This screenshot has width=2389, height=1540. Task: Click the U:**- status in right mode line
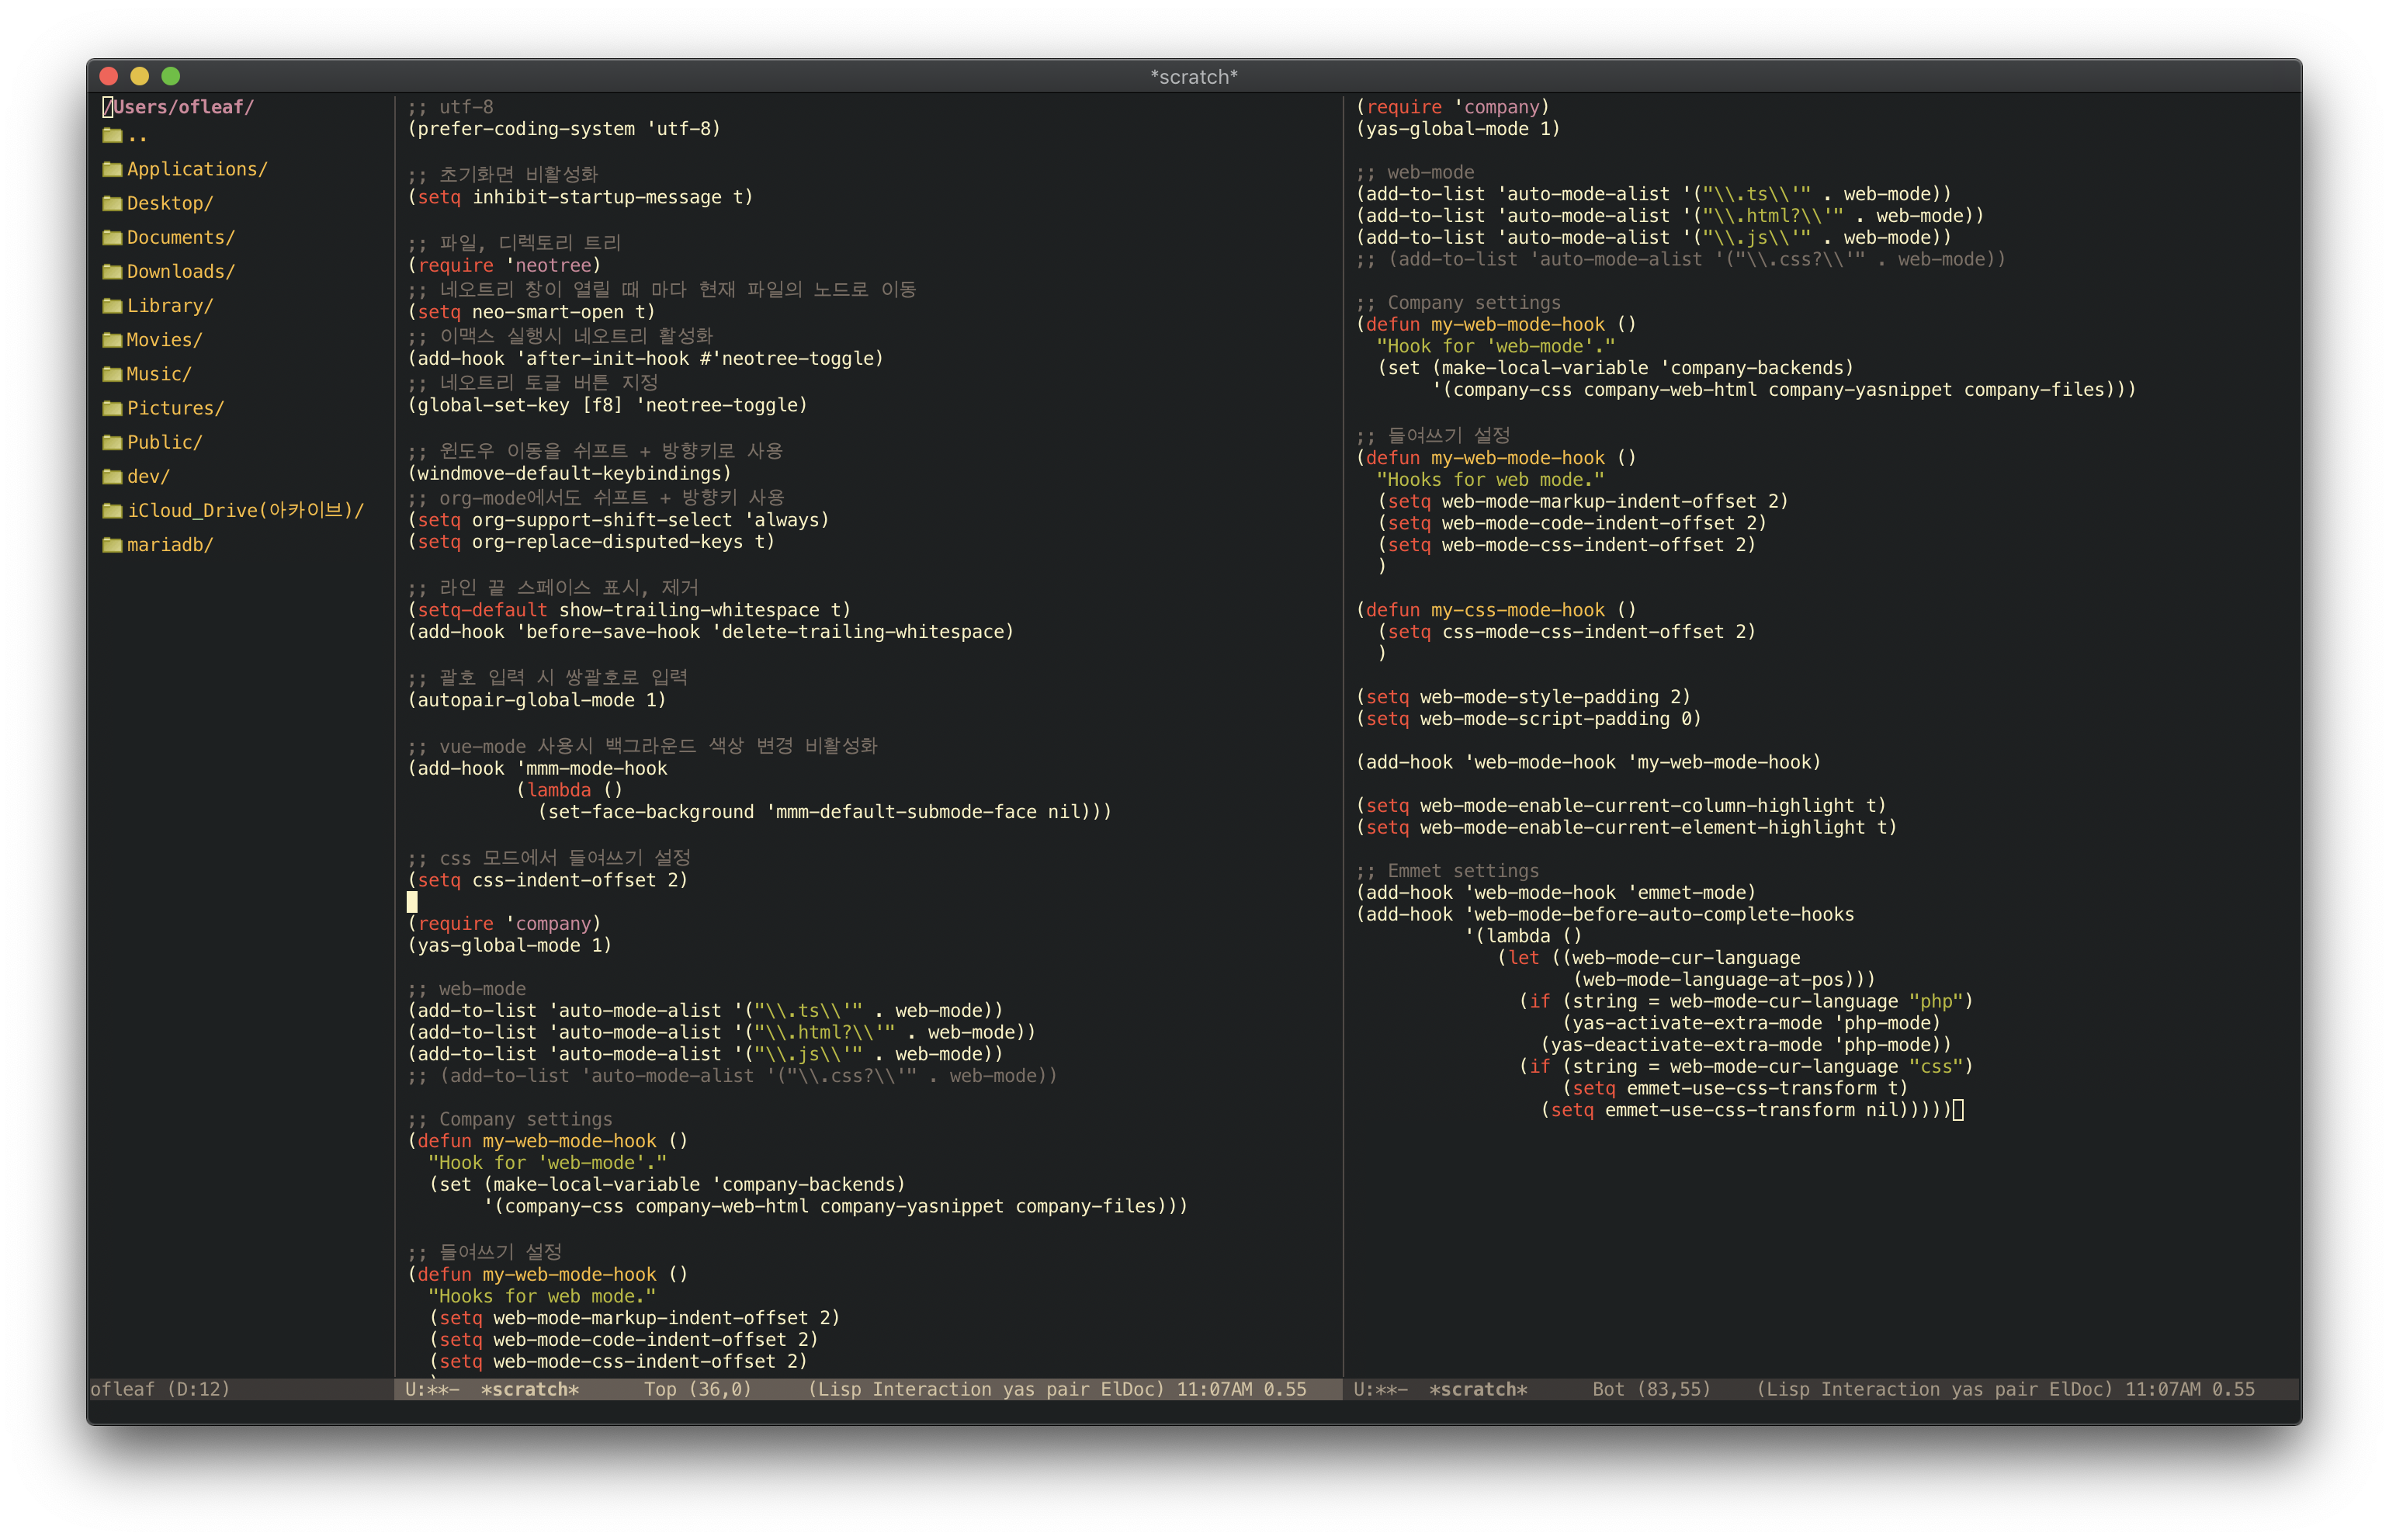point(1380,1389)
